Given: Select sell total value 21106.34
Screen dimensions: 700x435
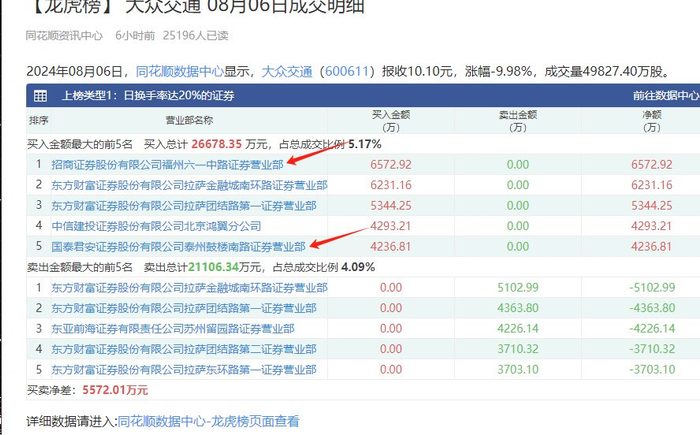Looking at the screenshot, I should pos(213,268).
